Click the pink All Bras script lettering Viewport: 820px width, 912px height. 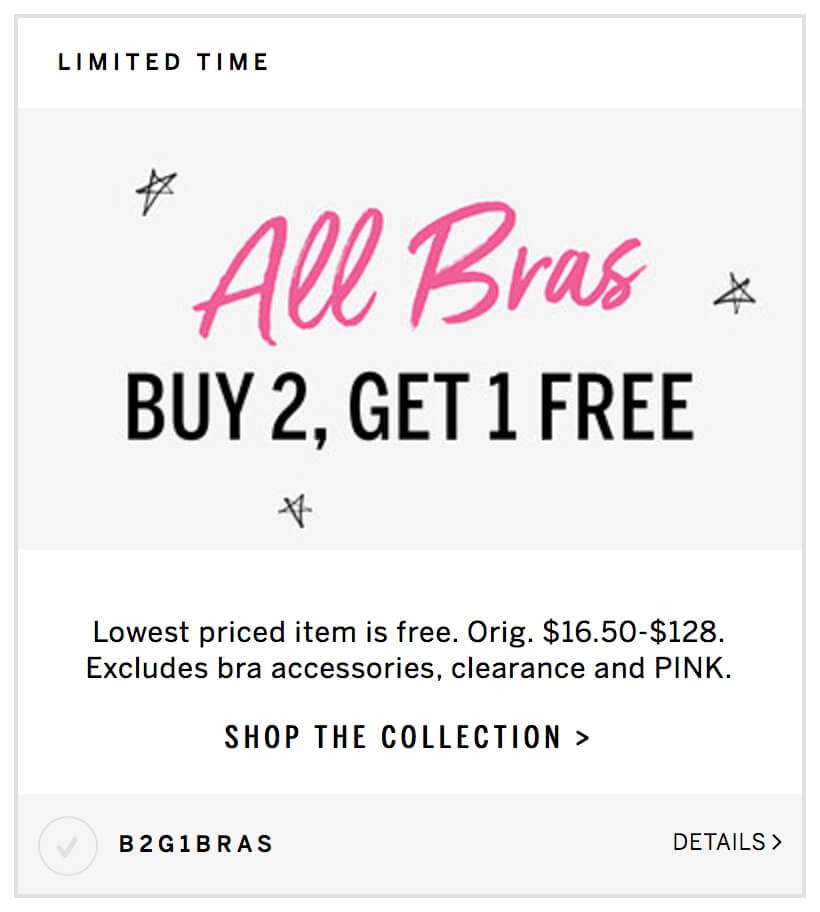click(x=420, y=272)
